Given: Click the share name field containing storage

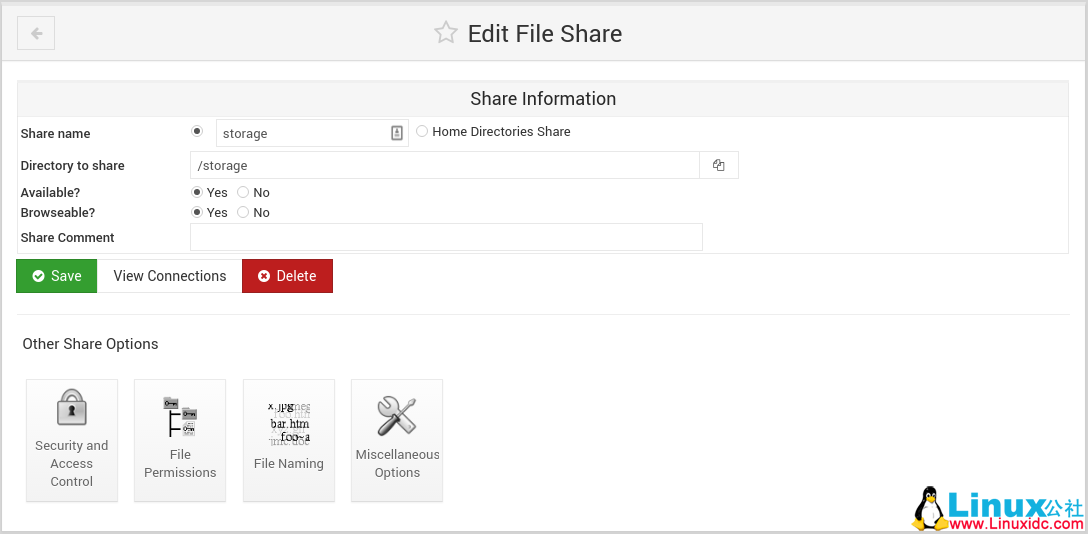Looking at the screenshot, I should click(x=300, y=133).
